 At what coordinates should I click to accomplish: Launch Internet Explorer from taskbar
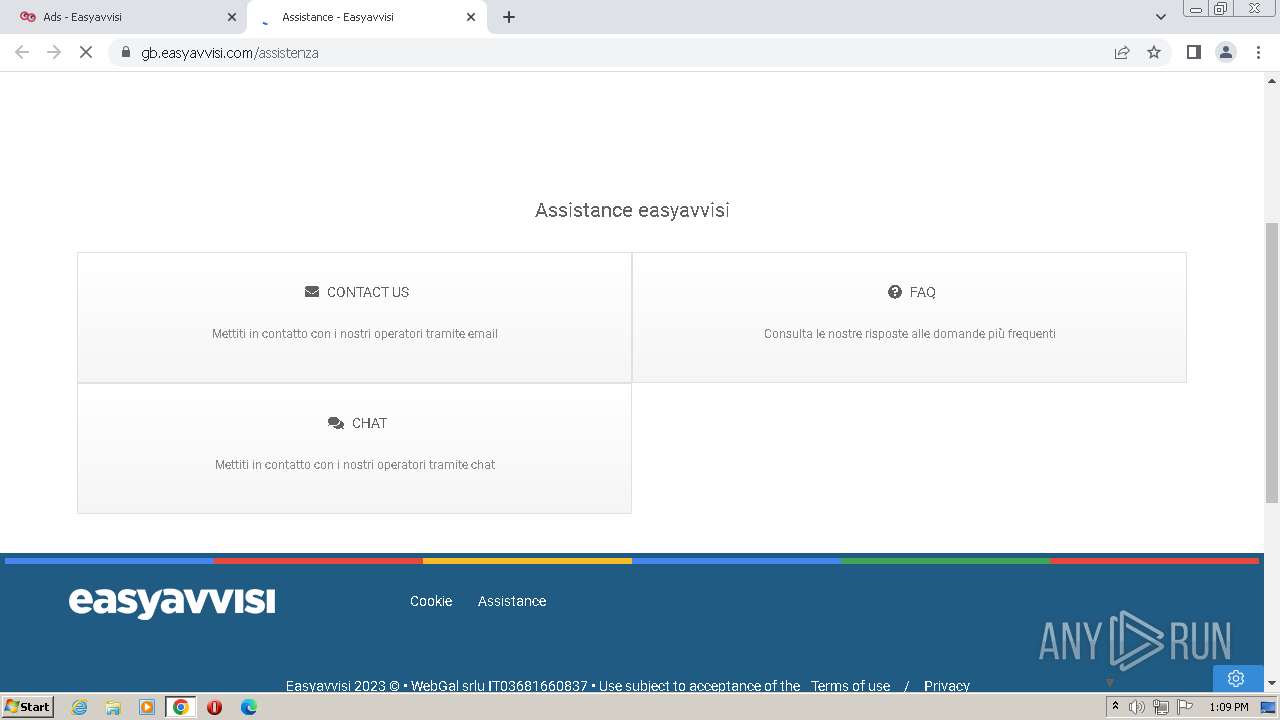tap(79, 707)
